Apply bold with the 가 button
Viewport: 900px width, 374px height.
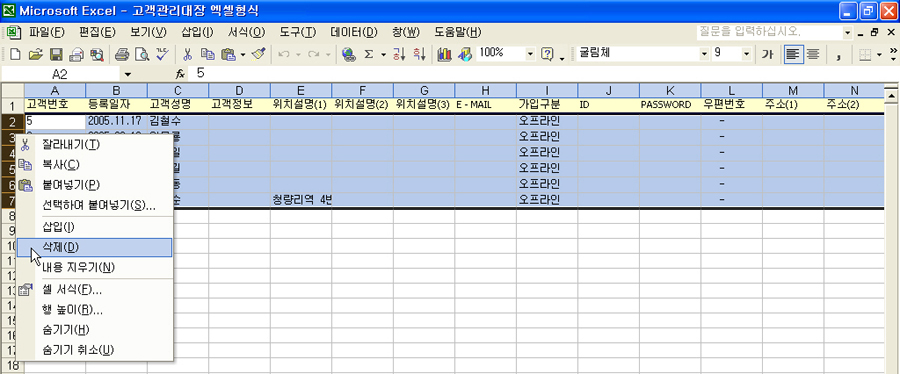point(768,54)
